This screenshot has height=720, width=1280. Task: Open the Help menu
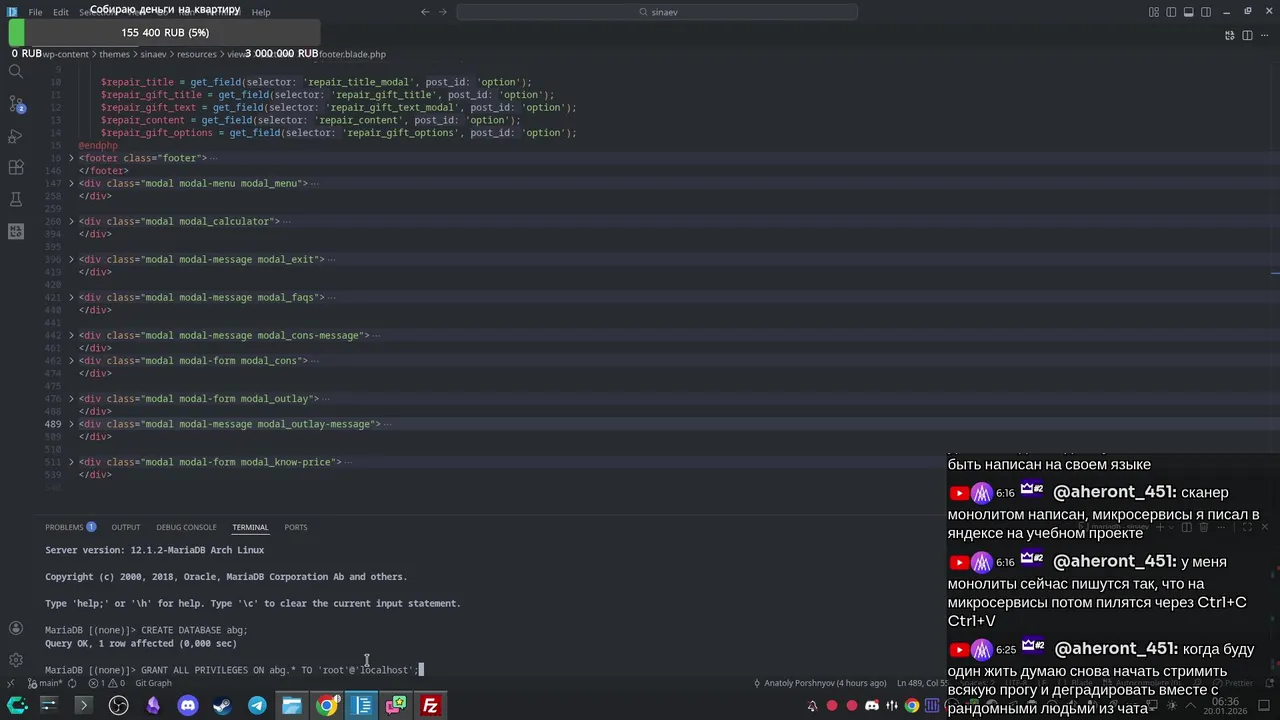261,12
